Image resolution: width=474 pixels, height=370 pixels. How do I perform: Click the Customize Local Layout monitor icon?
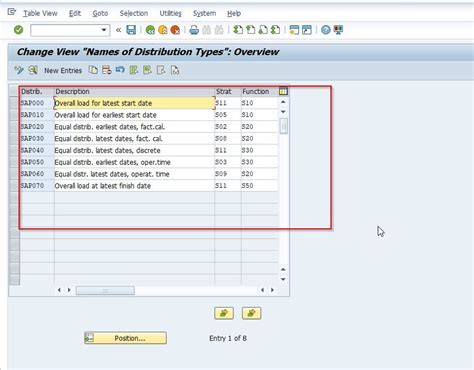[338, 30]
